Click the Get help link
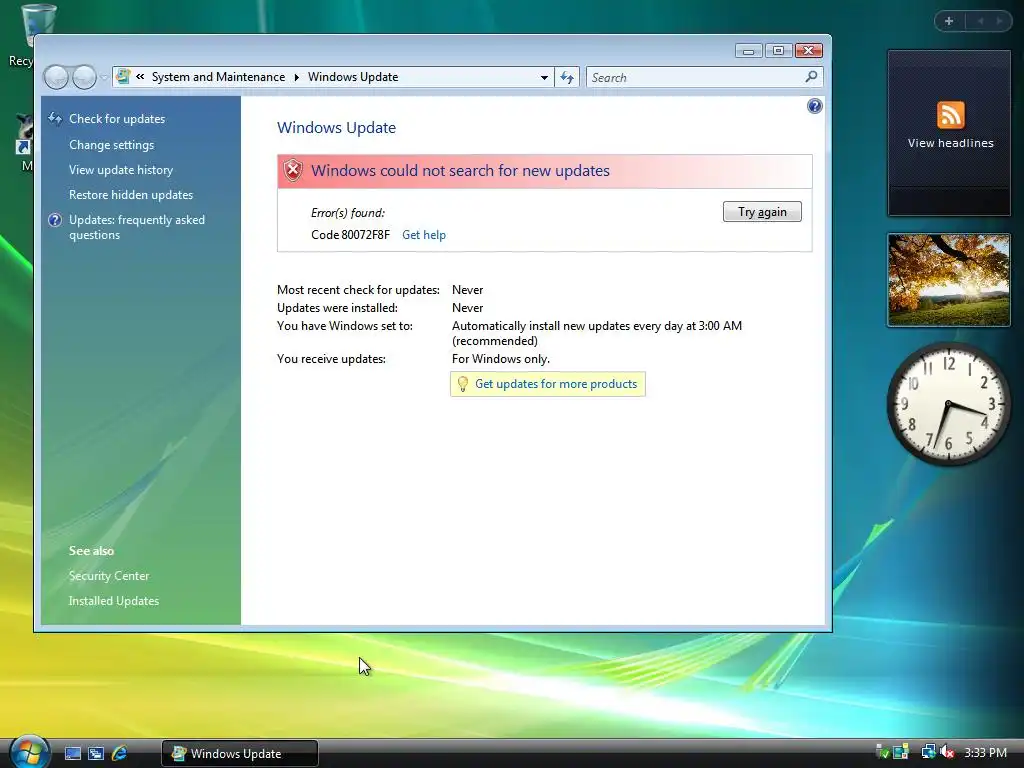The image size is (1024, 768). click(x=424, y=234)
